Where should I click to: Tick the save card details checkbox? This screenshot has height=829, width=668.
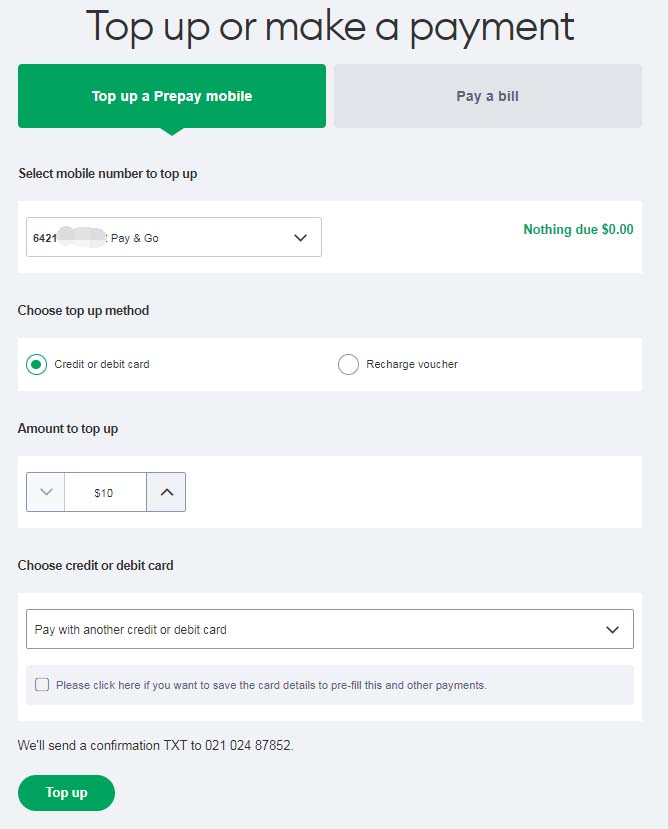coord(42,685)
